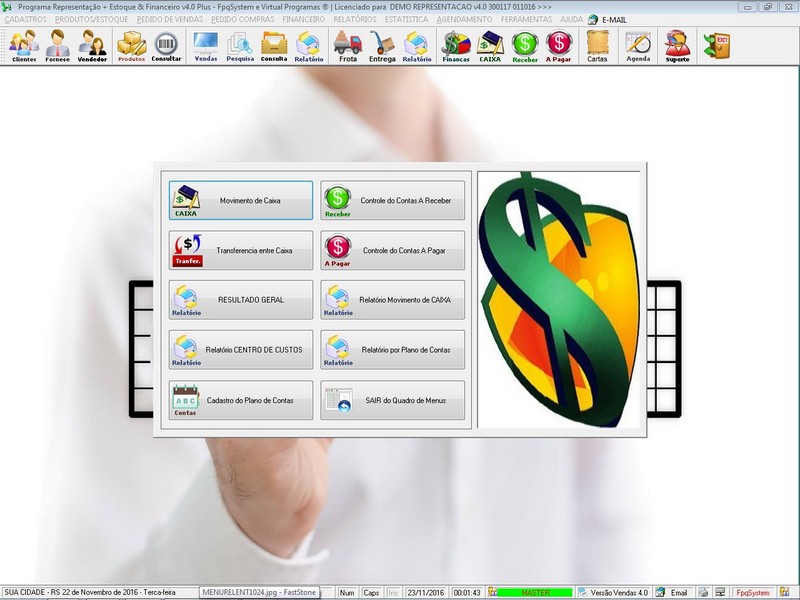Viewport: 800px width, 600px height.
Task: Open the FINANCEIRO menu
Action: click(304, 19)
